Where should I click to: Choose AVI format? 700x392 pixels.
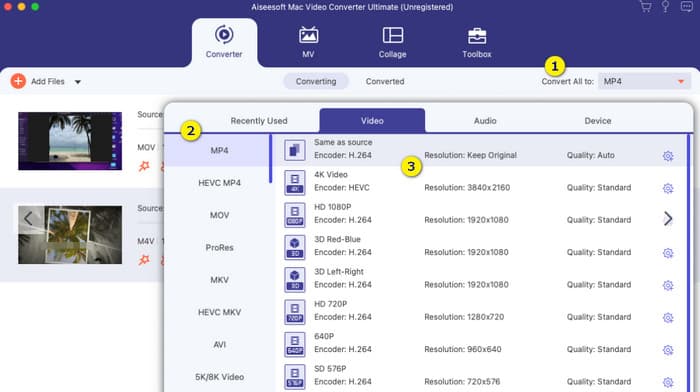[219, 345]
